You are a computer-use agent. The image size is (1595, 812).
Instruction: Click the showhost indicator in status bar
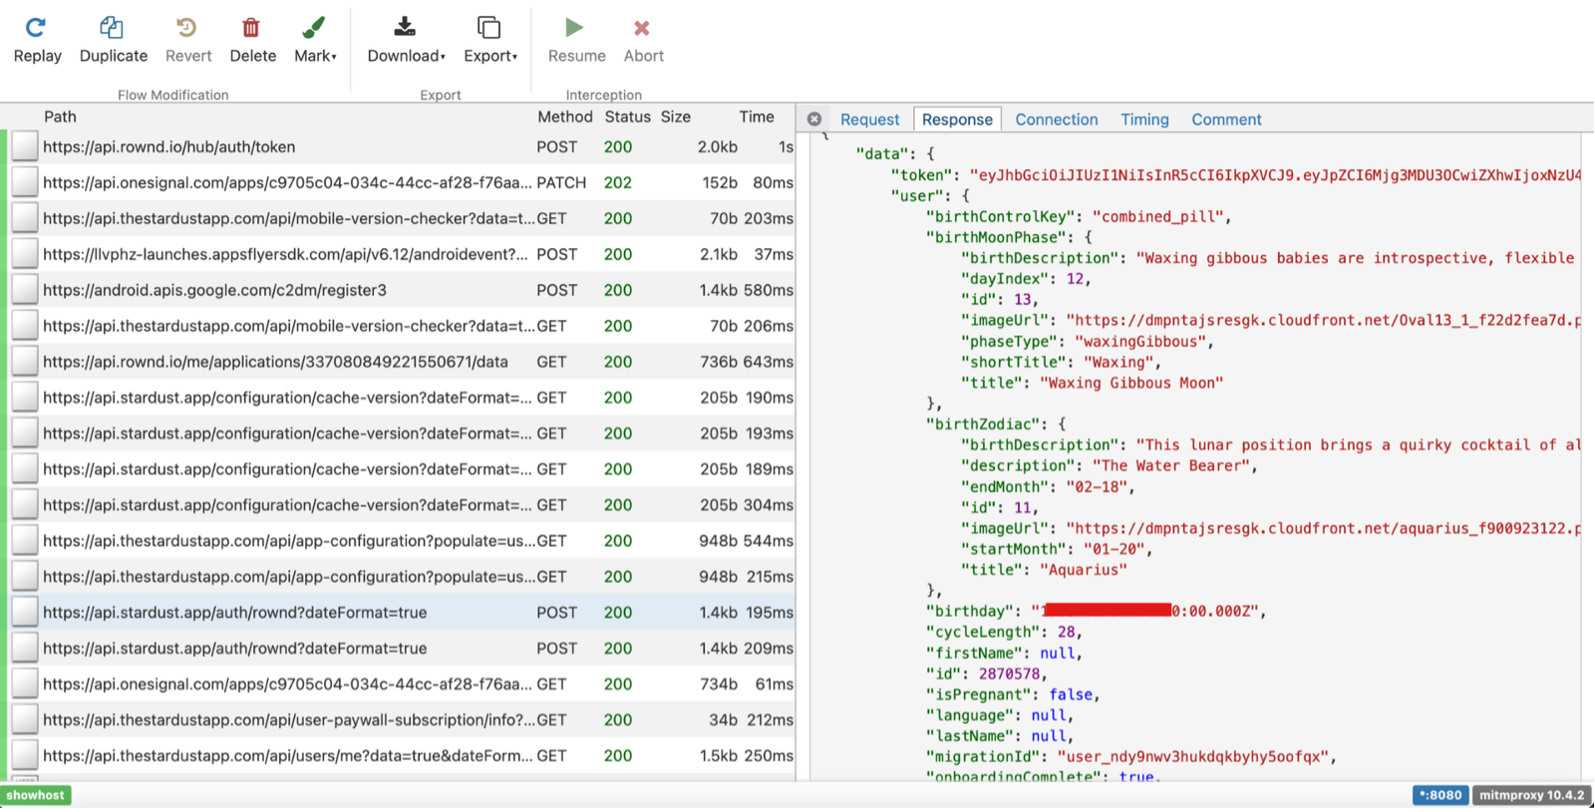36,796
